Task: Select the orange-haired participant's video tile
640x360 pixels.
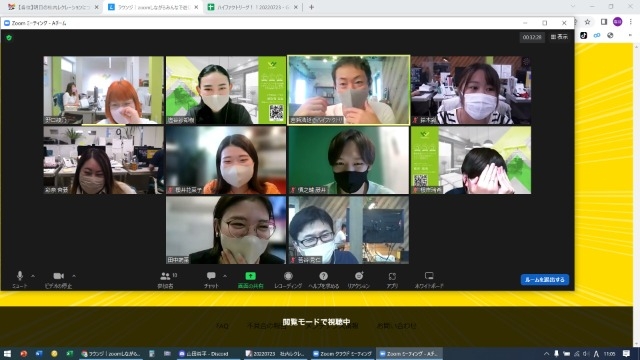Action: 104,90
